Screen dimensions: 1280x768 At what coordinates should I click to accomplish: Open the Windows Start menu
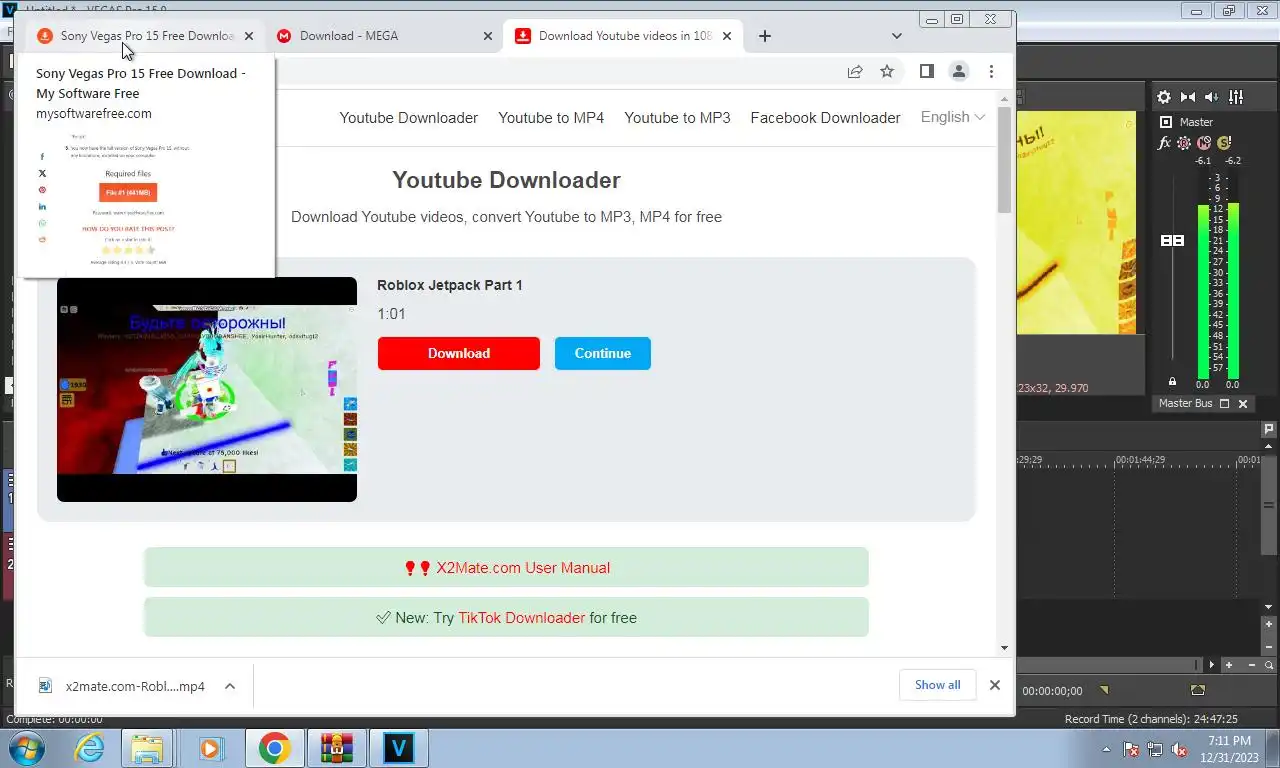(x=26, y=747)
